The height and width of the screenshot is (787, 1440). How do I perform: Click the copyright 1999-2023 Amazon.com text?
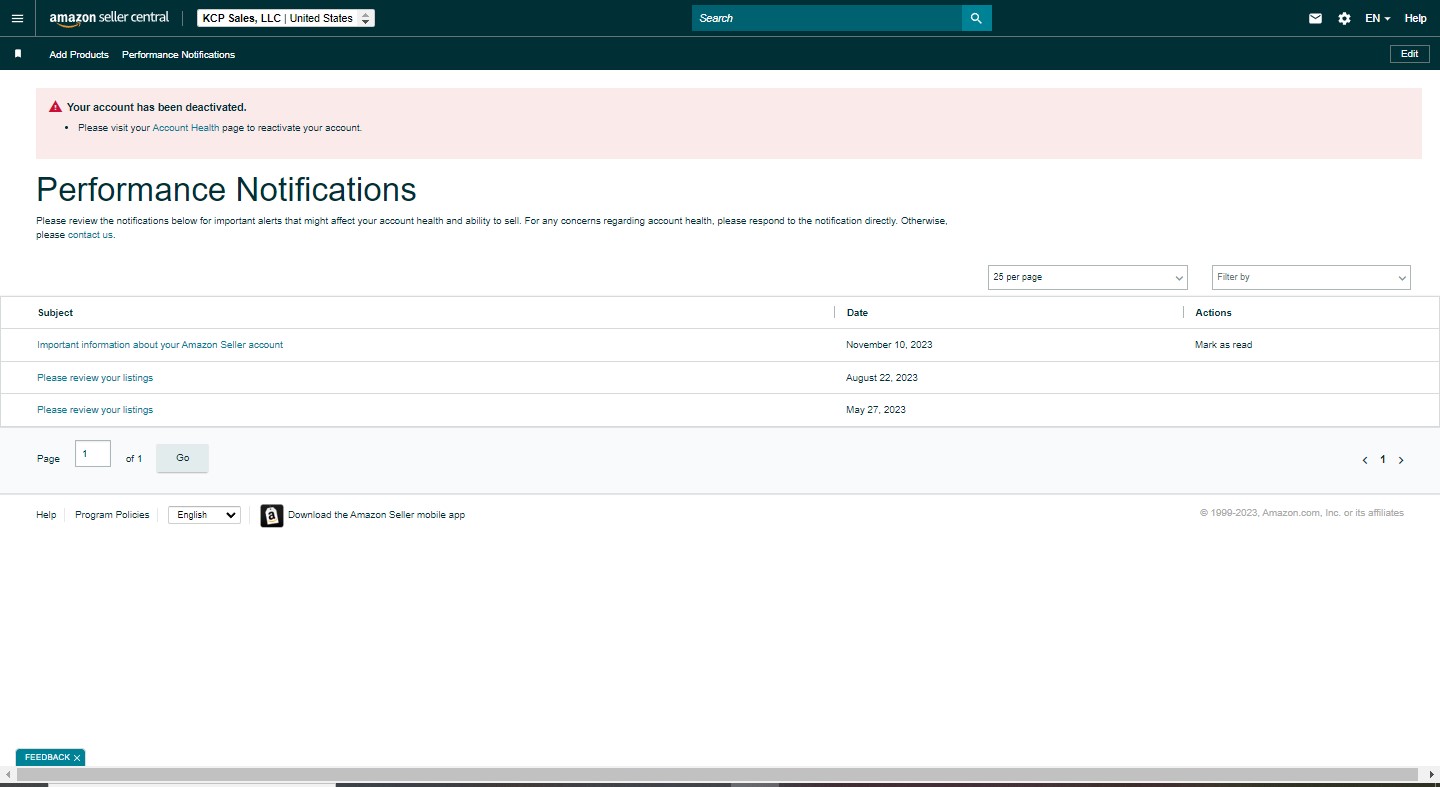[1302, 513]
